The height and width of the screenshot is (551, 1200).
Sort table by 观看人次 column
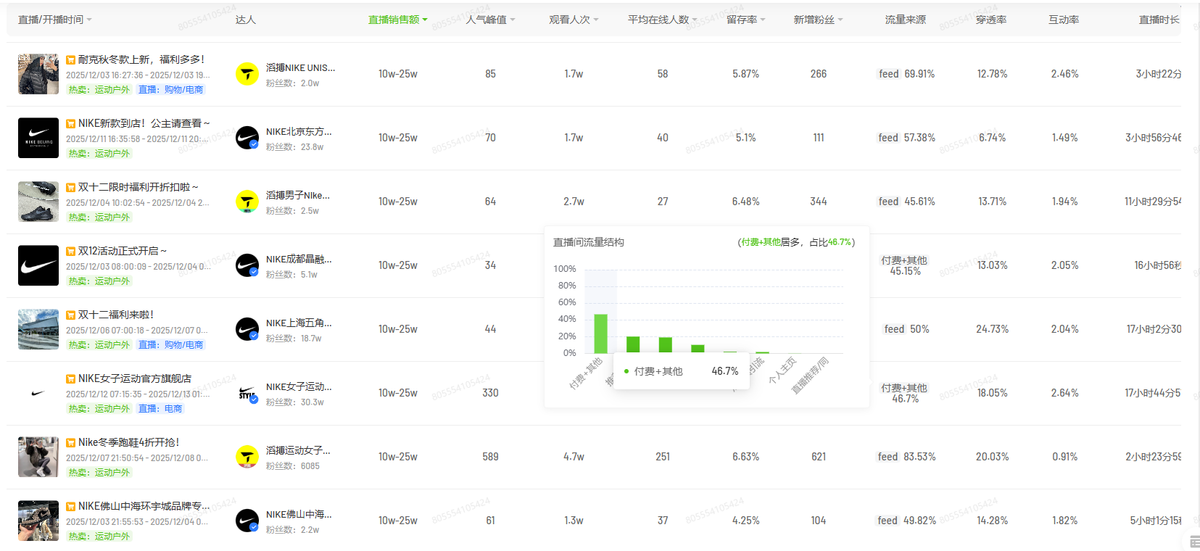point(575,20)
